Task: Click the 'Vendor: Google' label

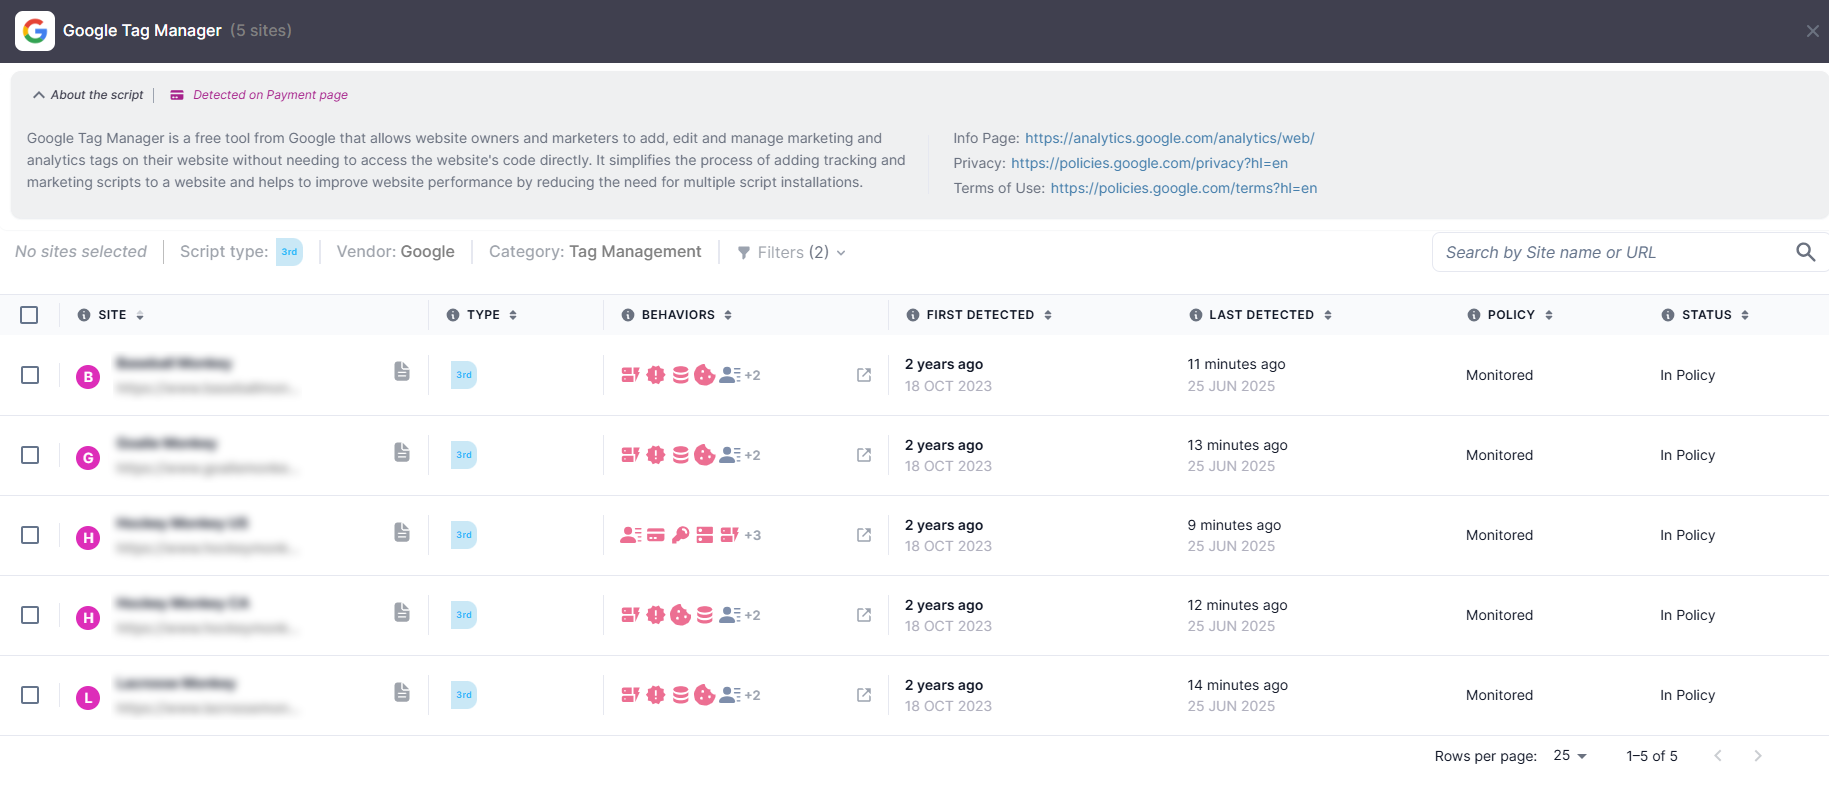Action: (396, 252)
